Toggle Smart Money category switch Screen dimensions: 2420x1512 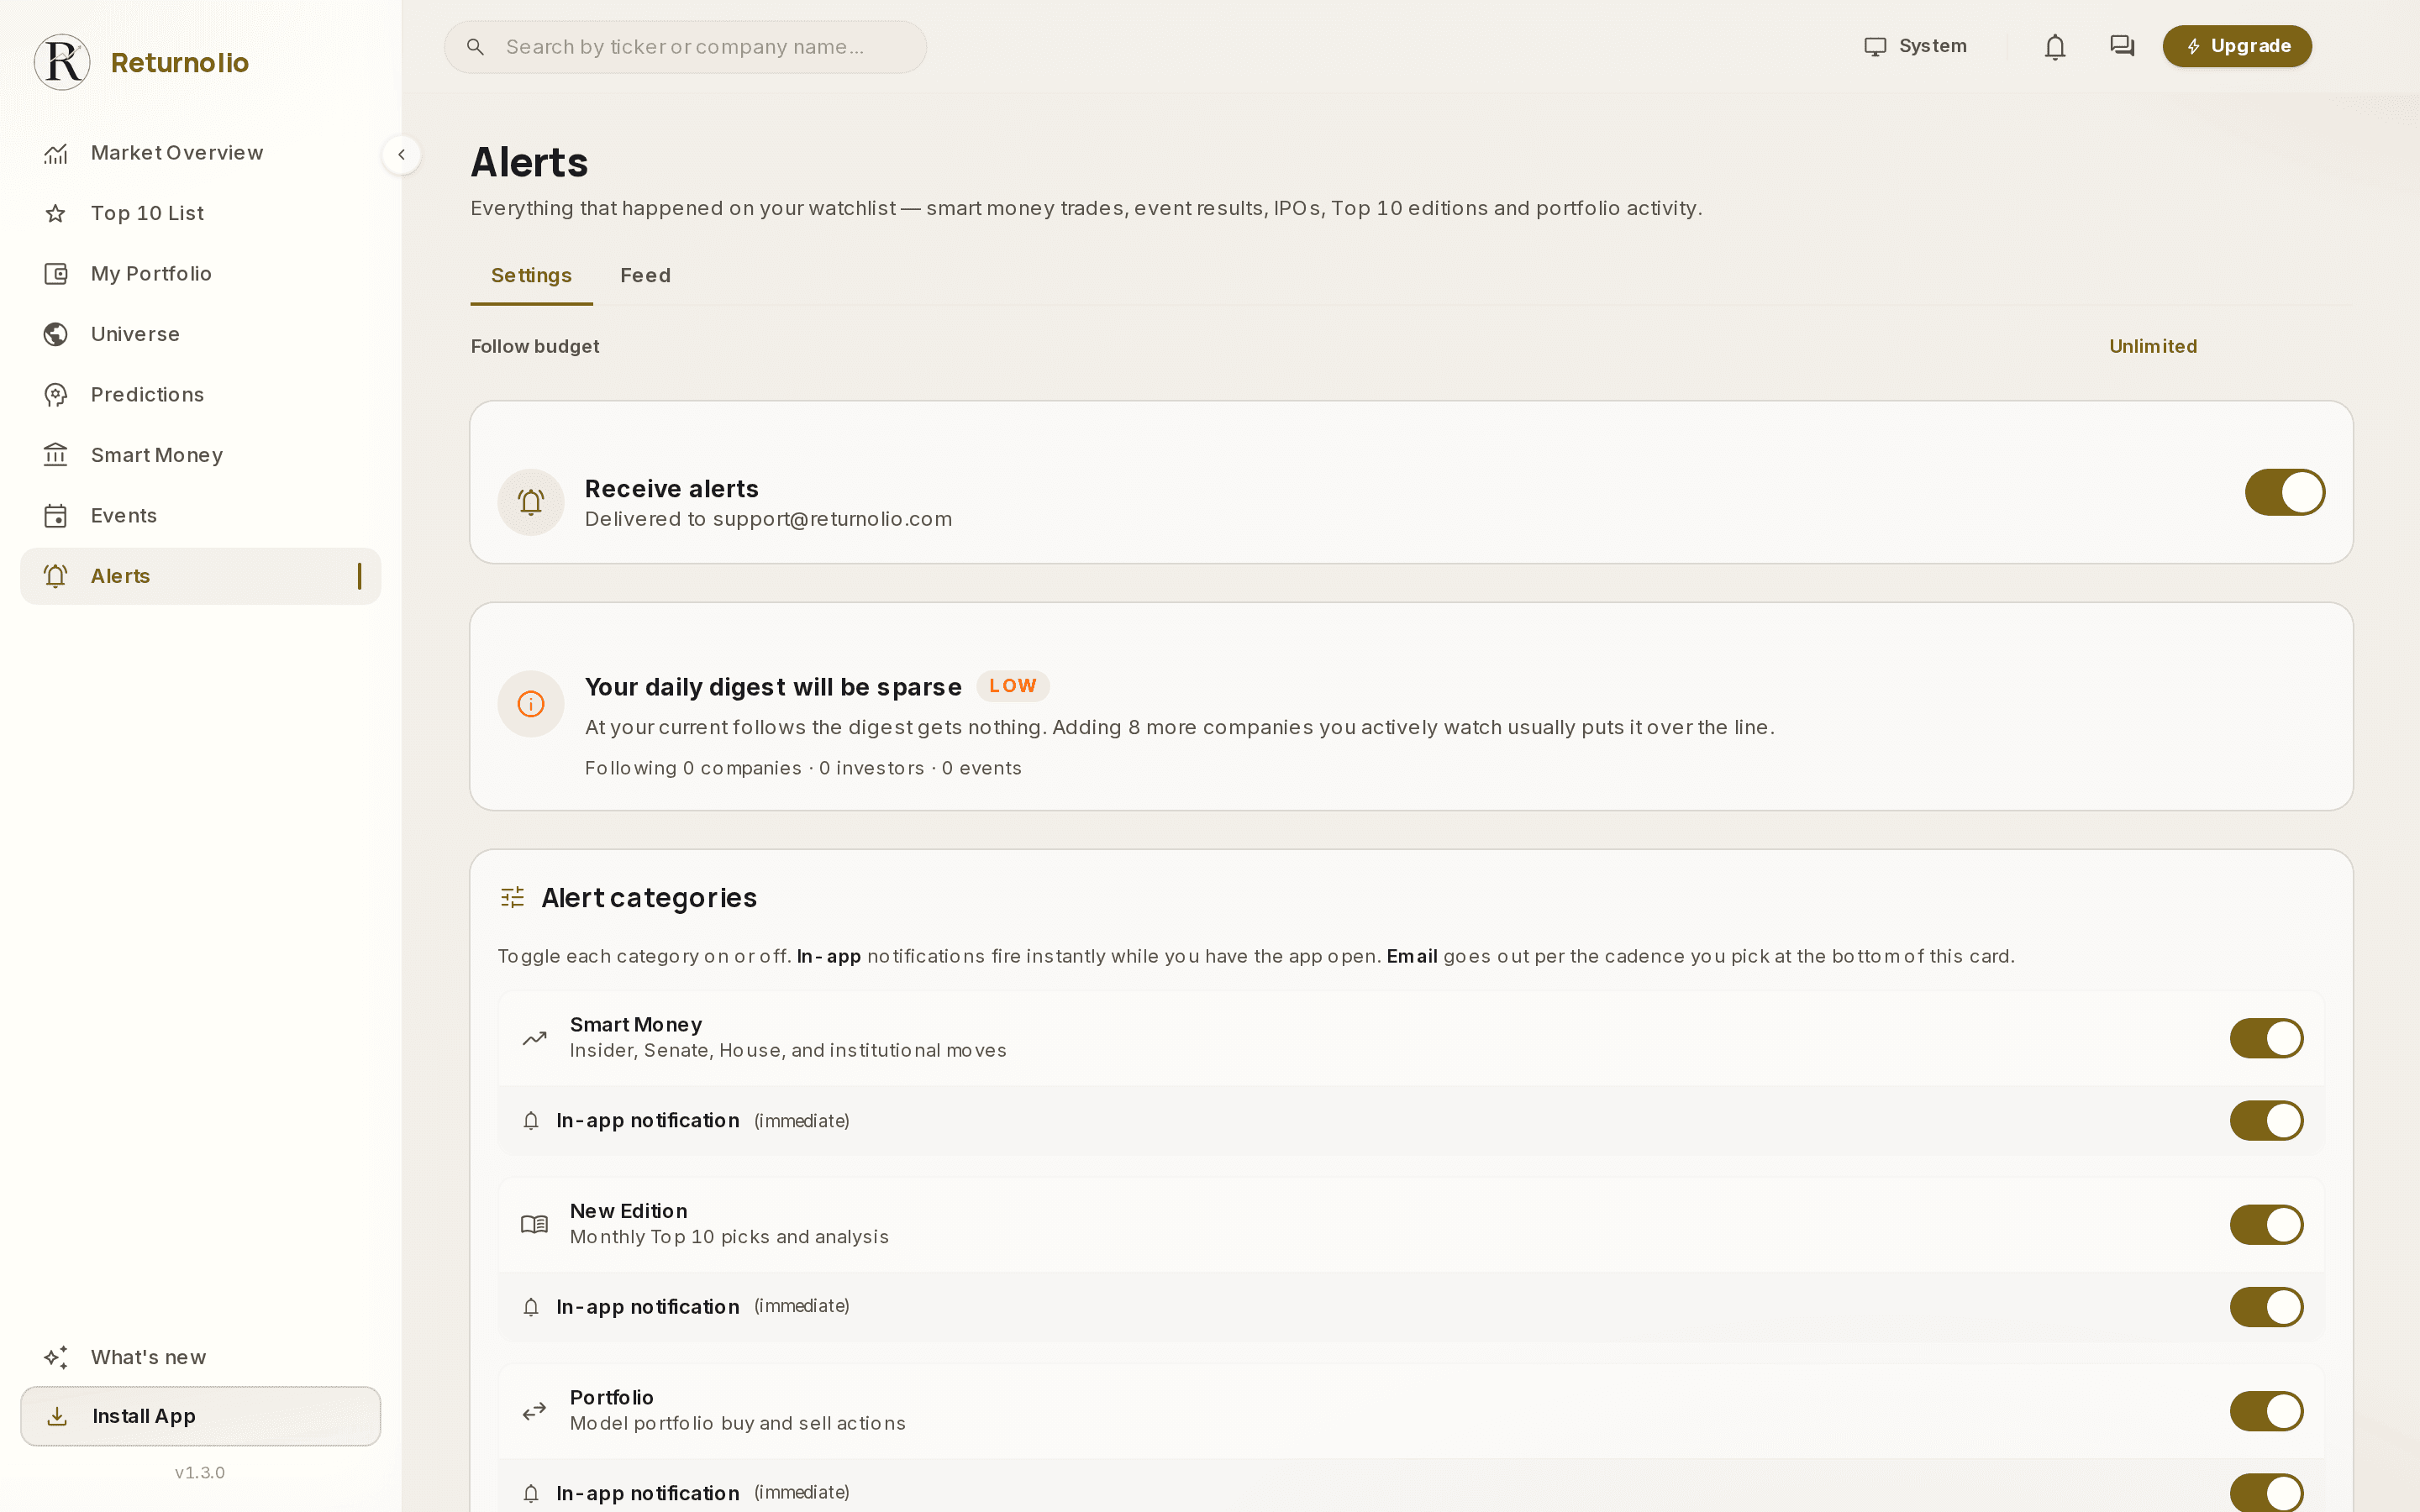pyautogui.click(x=2266, y=1038)
